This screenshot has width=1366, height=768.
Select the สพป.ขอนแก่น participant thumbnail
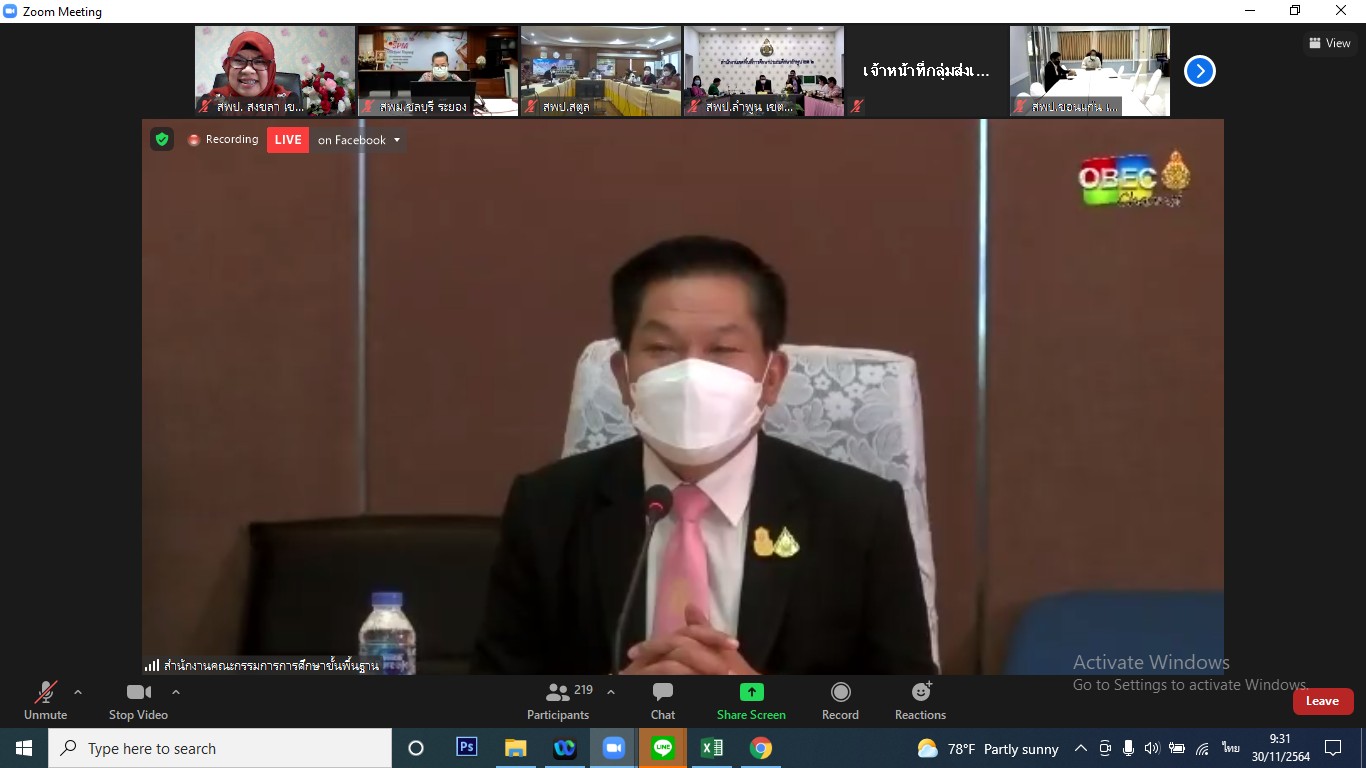coord(1090,71)
